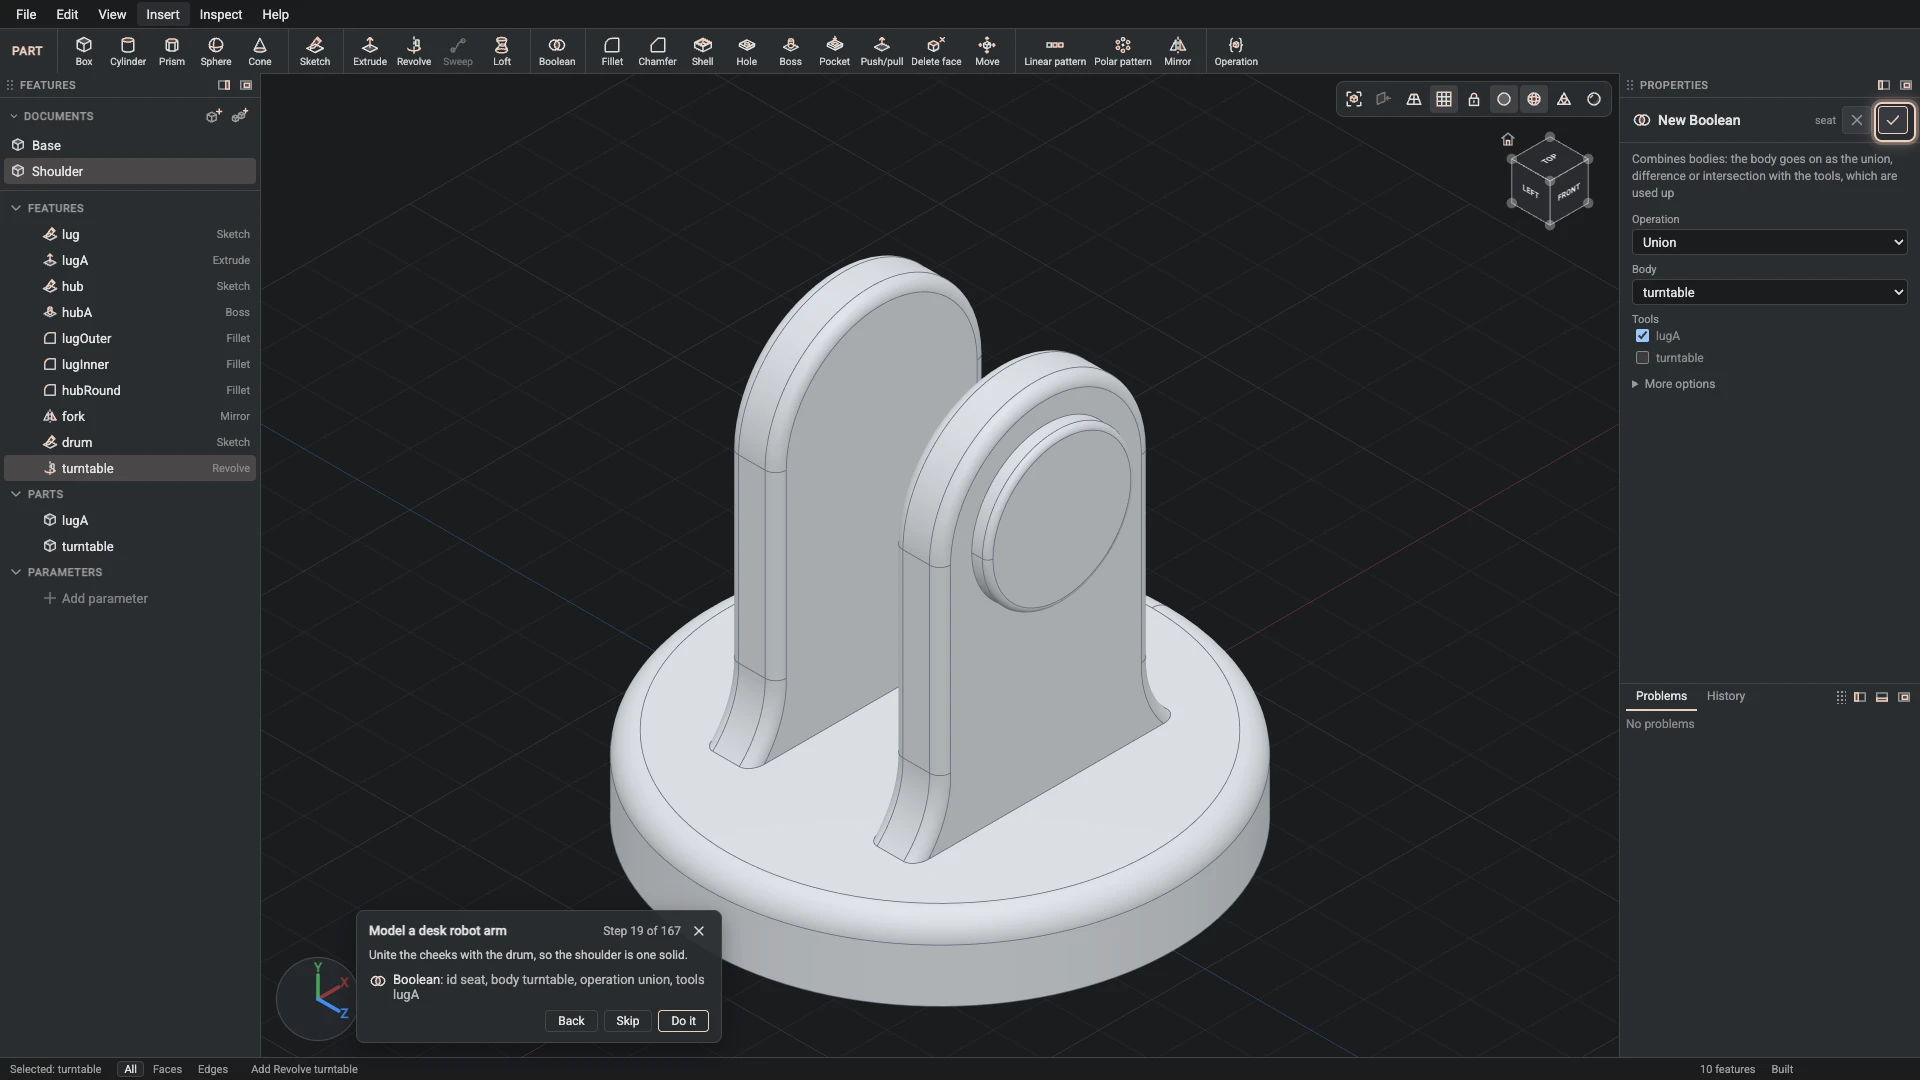Screen dimensions: 1920x1080
Task: Open the Loft tool
Action: click(x=502, y=51)
